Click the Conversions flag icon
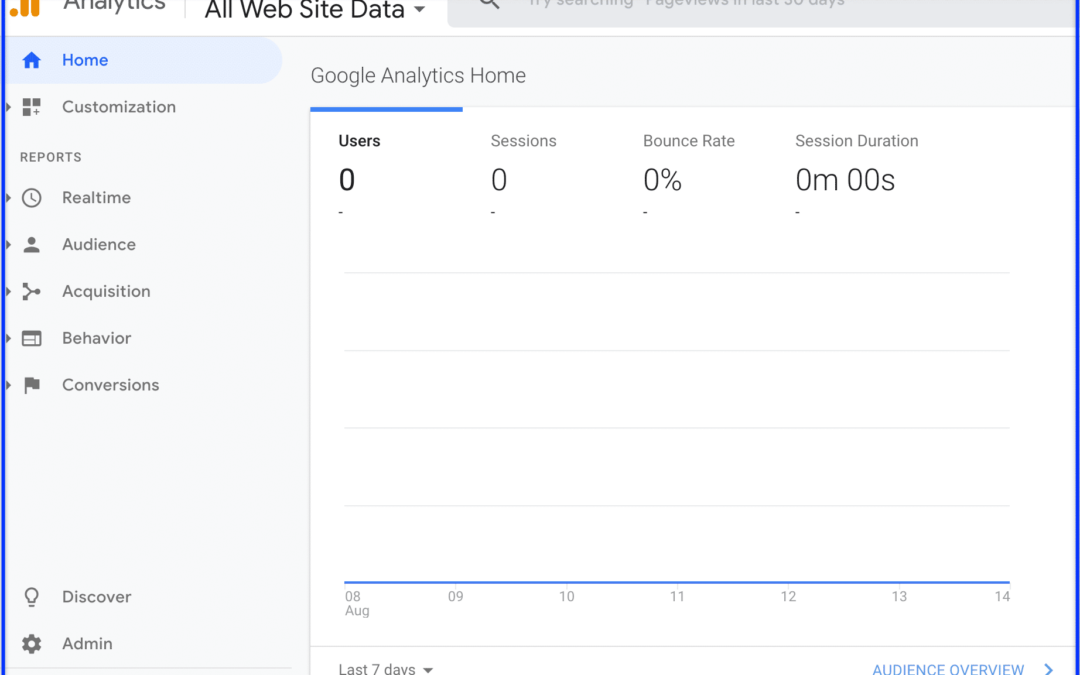This screenshot has width=1080, height=675. (32, 385)
